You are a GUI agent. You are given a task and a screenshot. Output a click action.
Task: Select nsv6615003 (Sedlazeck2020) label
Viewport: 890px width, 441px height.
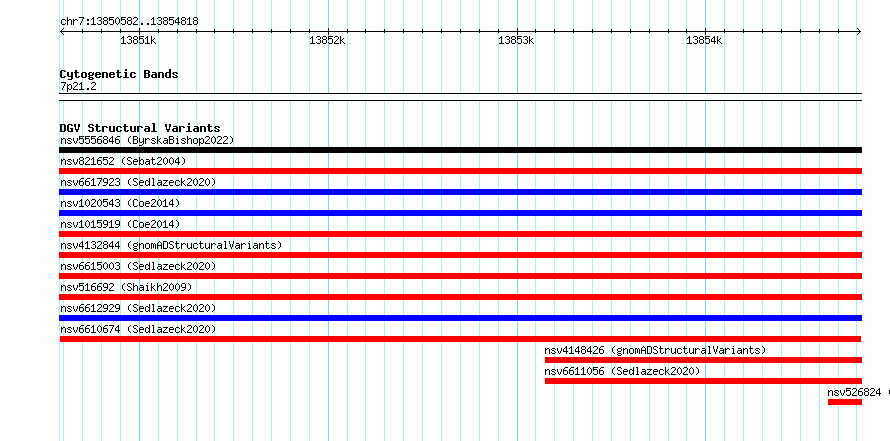coord(138,266)
